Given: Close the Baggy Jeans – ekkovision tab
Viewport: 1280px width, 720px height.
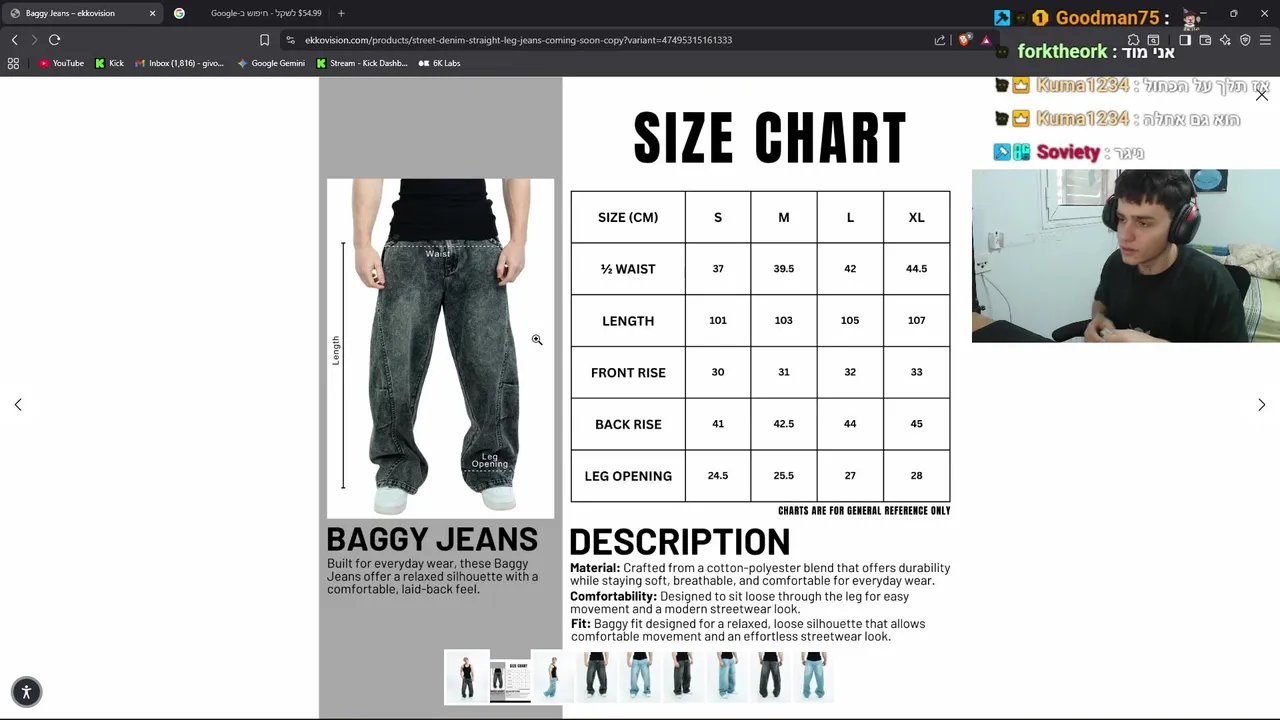Looking at the screenshot, I should (152, 13).
